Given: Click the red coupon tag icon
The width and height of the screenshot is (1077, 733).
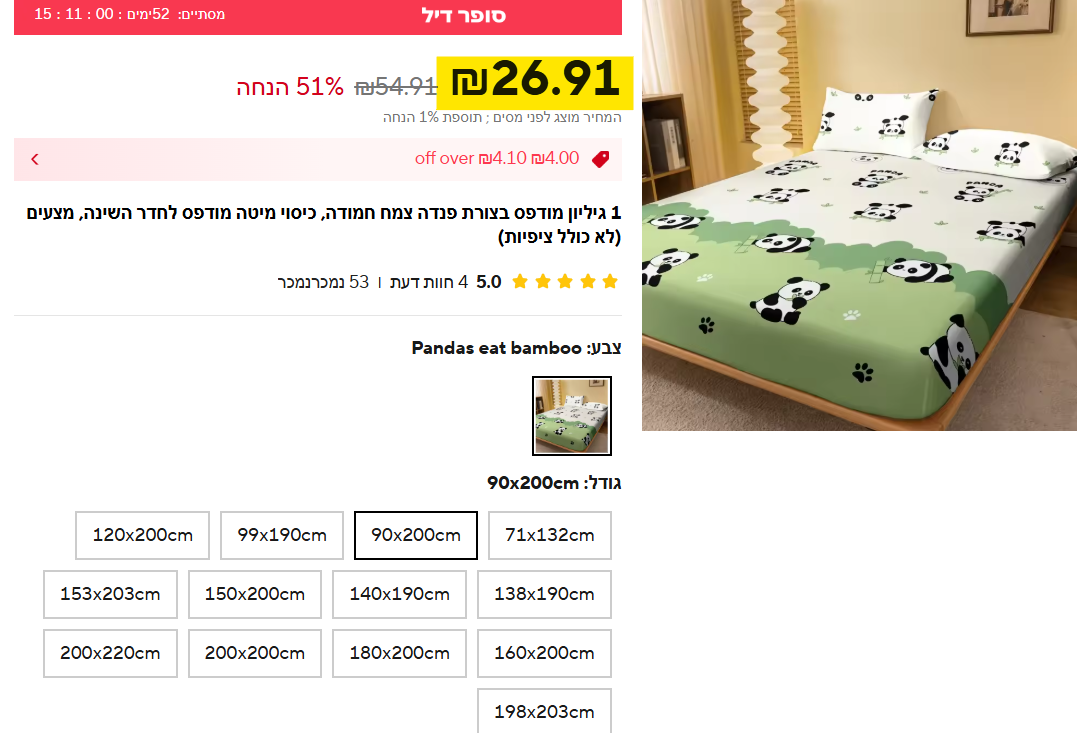Looking at the screenshot, I should pyautogui.click(x=600, y=159).
